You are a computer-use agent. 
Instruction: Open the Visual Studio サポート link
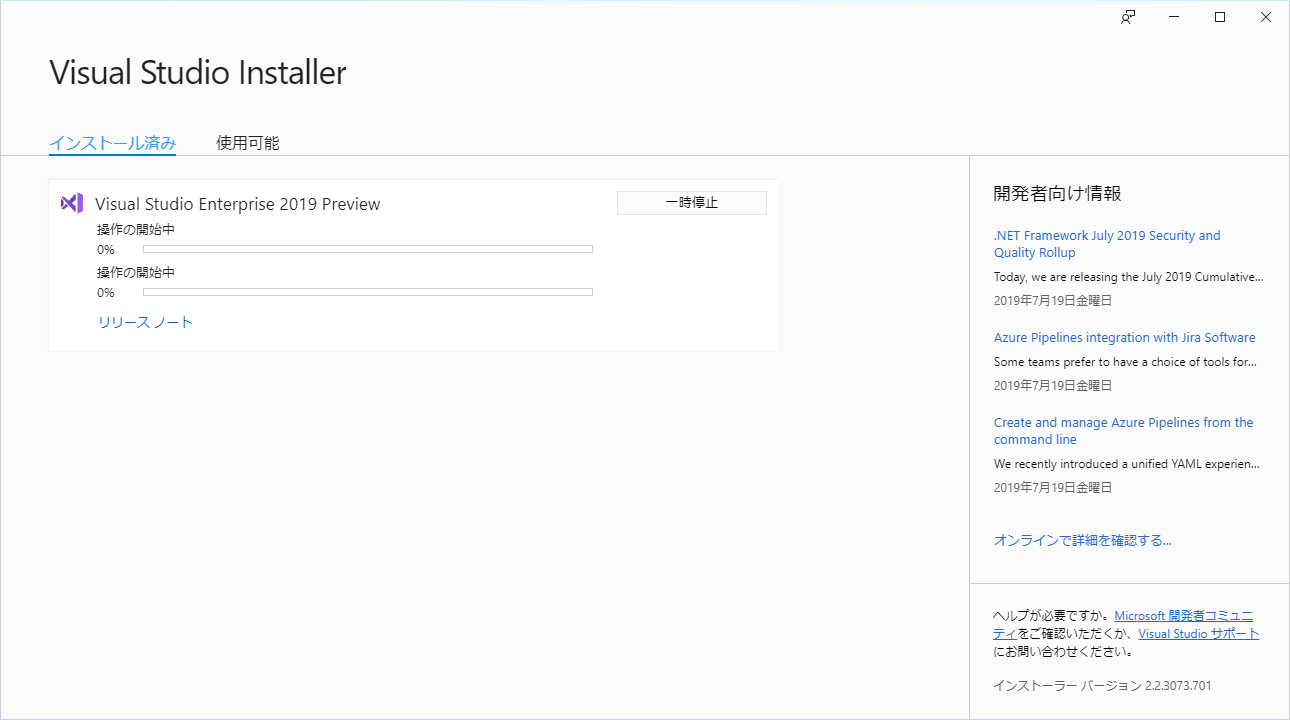tap(1199, 634)
